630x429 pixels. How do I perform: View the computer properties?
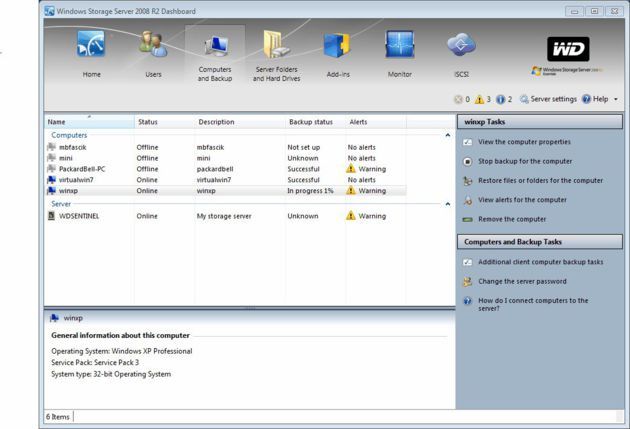524,142
